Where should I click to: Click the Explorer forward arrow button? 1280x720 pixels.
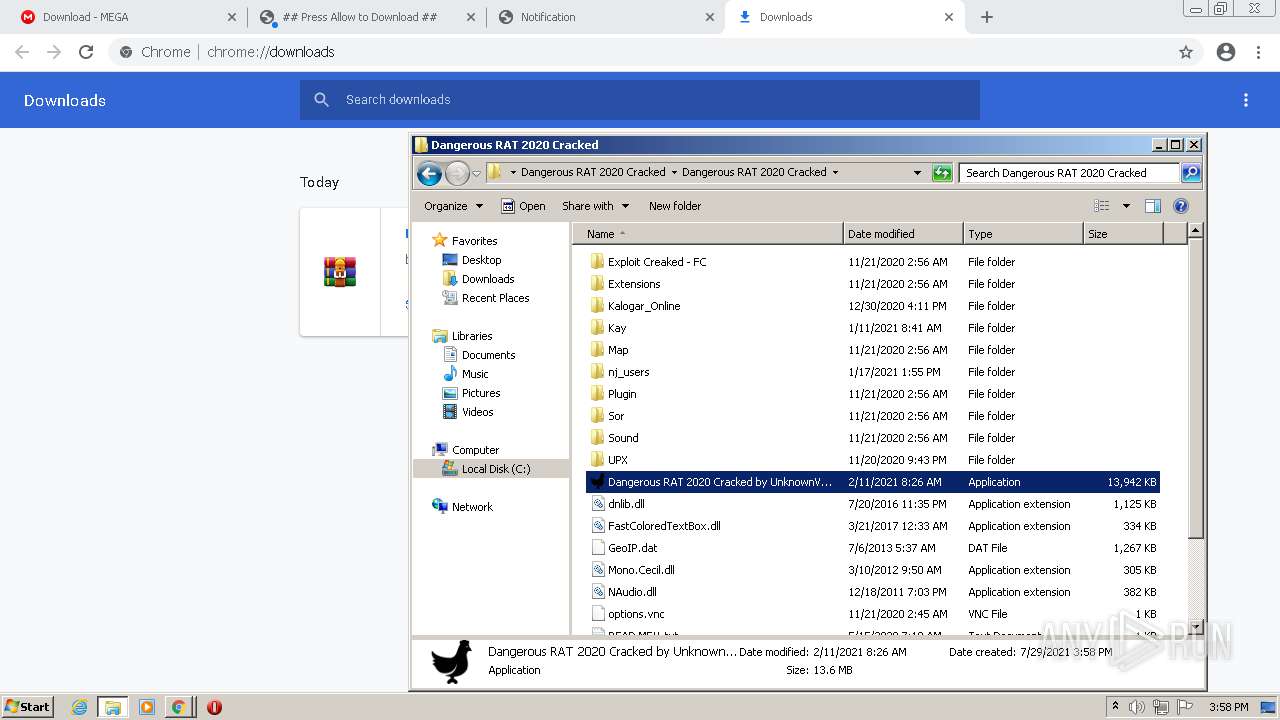click(x=457, y=173)
